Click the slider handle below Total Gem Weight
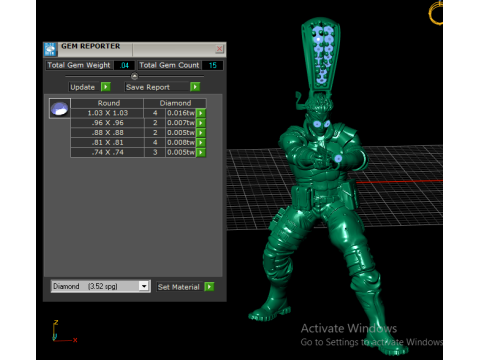This screenshot has height=360, width=480. pos(134,76)
